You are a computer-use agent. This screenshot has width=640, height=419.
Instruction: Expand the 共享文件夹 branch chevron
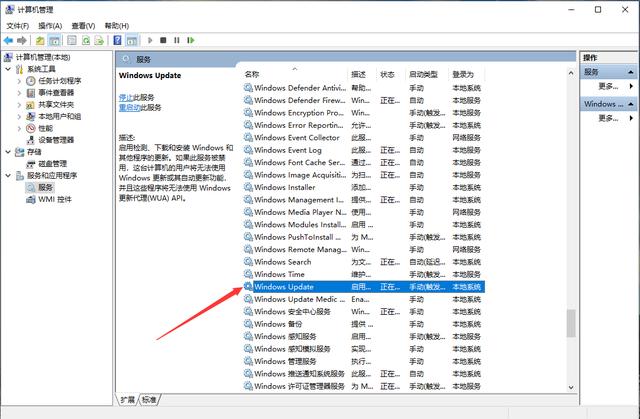tap(19, 104)
